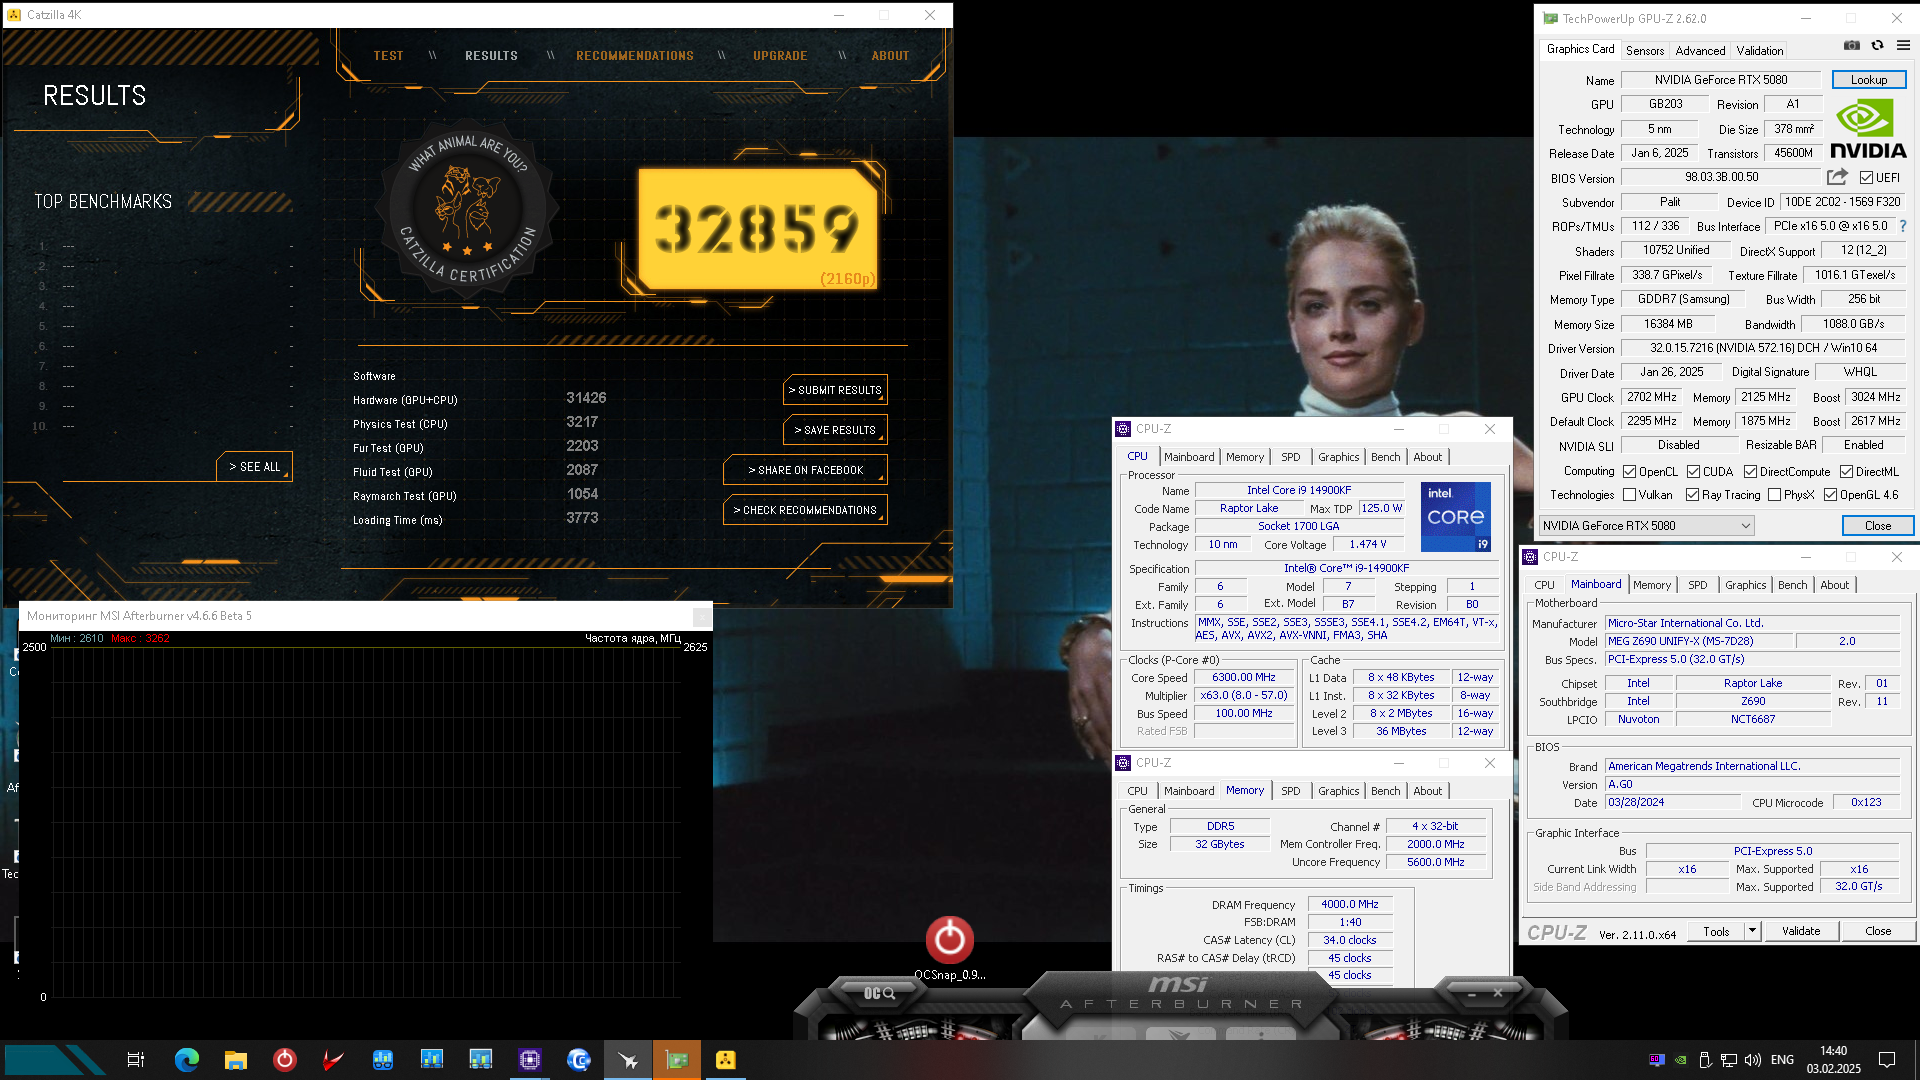
Task: Toggle the OpenCL checkbox
Action: pyautogui.click(x=1629, y=472)
